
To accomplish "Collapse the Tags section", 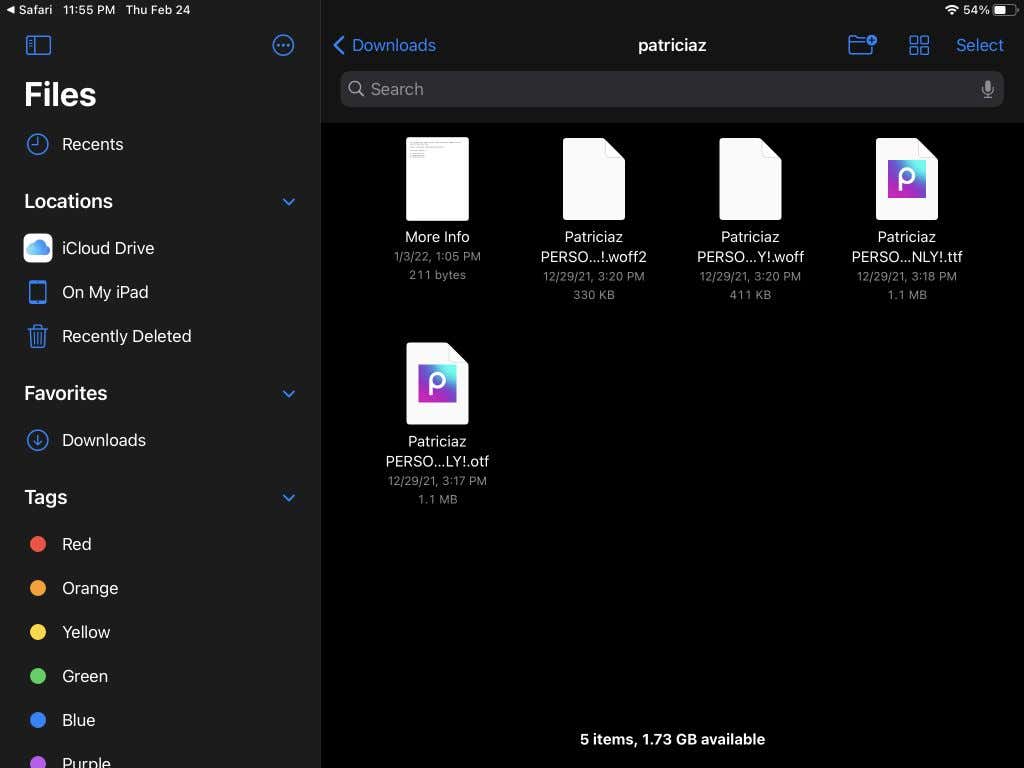I will tap(289, 497).
